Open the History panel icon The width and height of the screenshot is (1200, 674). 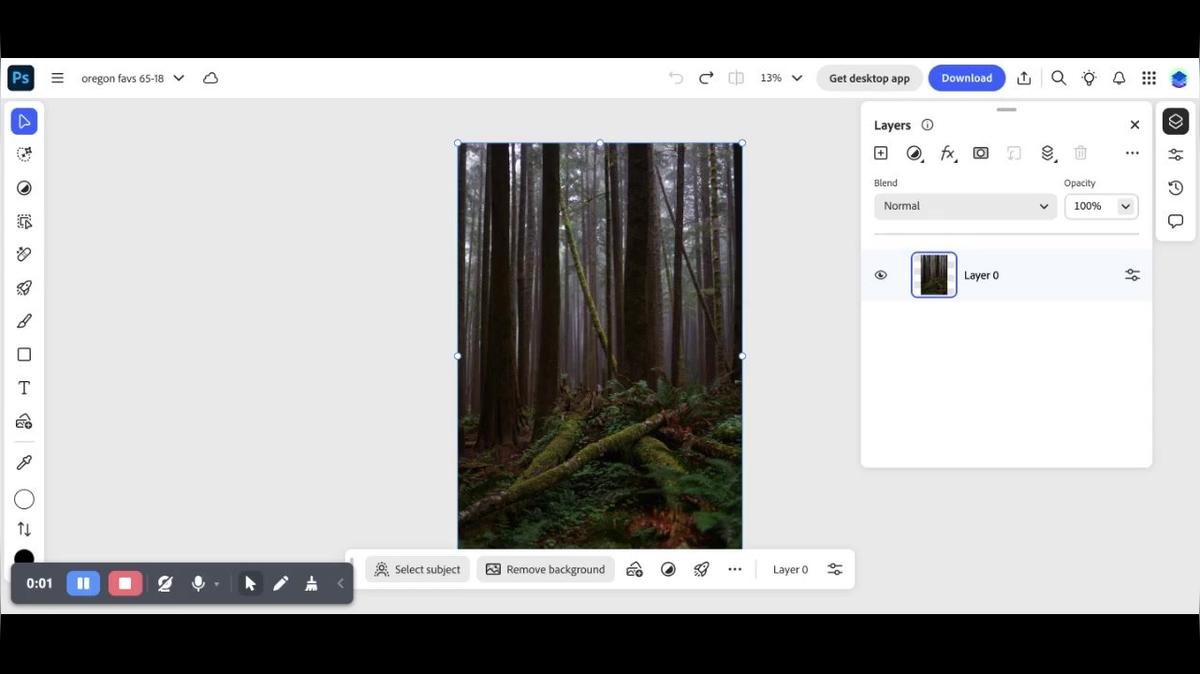click(1175, 188)
